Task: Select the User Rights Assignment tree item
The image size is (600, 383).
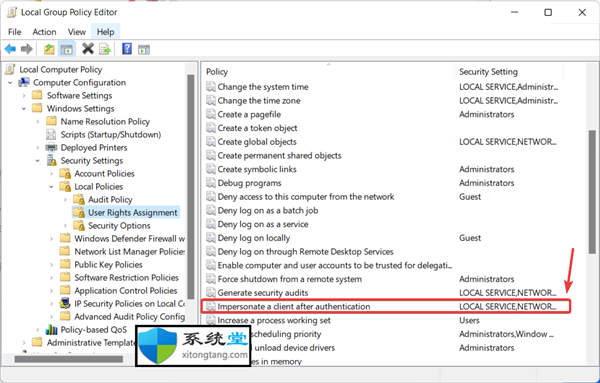Action: click(133, 212)
